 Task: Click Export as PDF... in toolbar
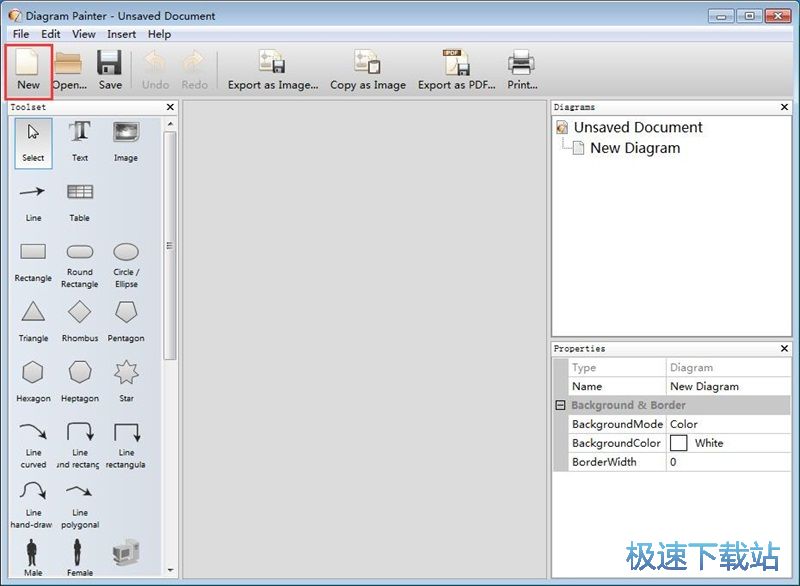[456, 71]
